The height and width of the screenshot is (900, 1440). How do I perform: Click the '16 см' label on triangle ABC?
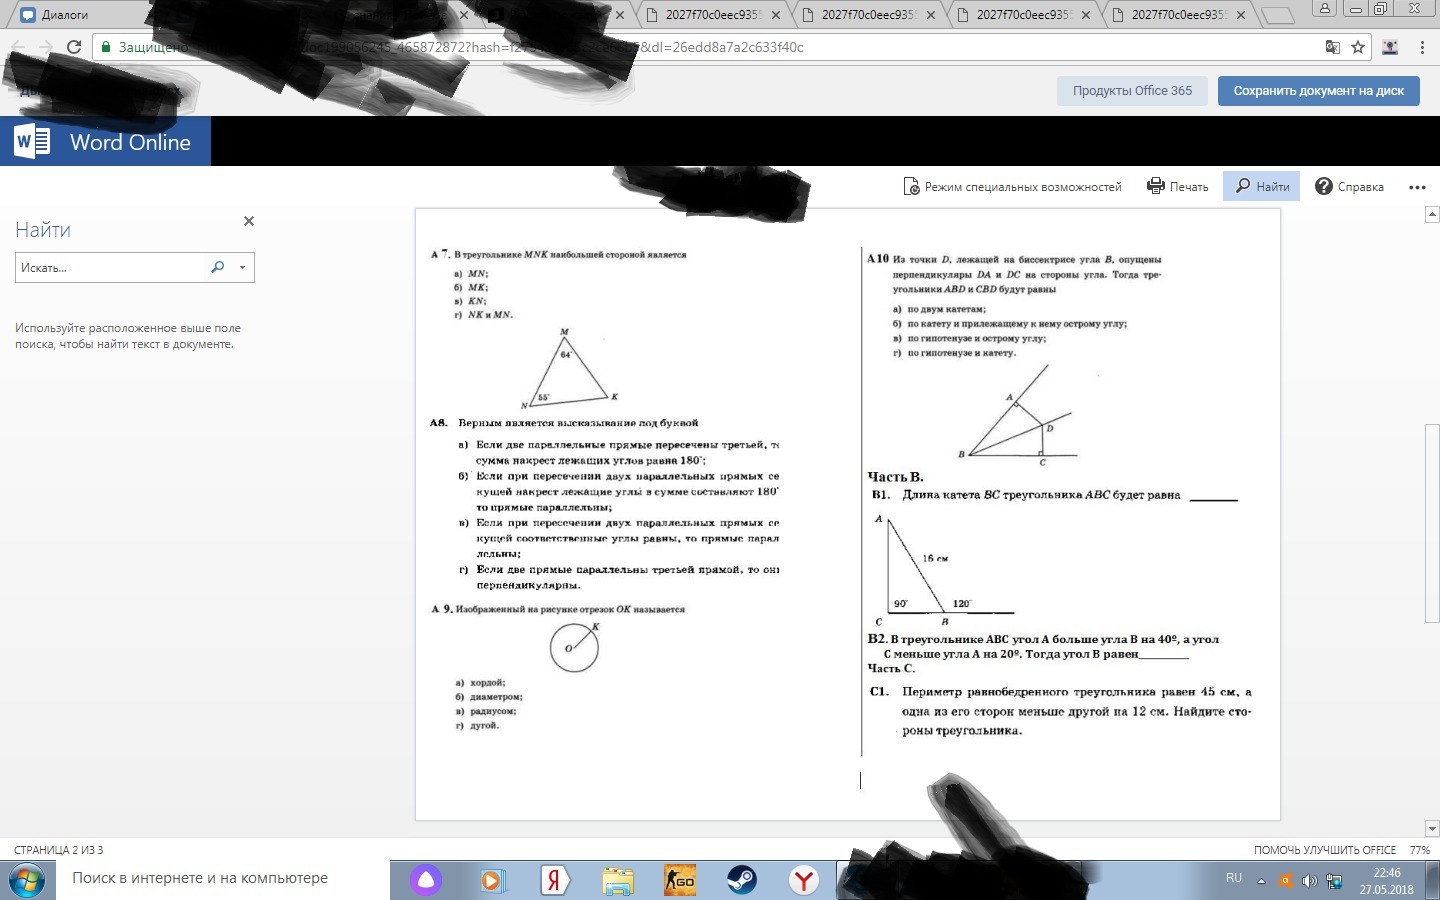(x=935, y=559)
